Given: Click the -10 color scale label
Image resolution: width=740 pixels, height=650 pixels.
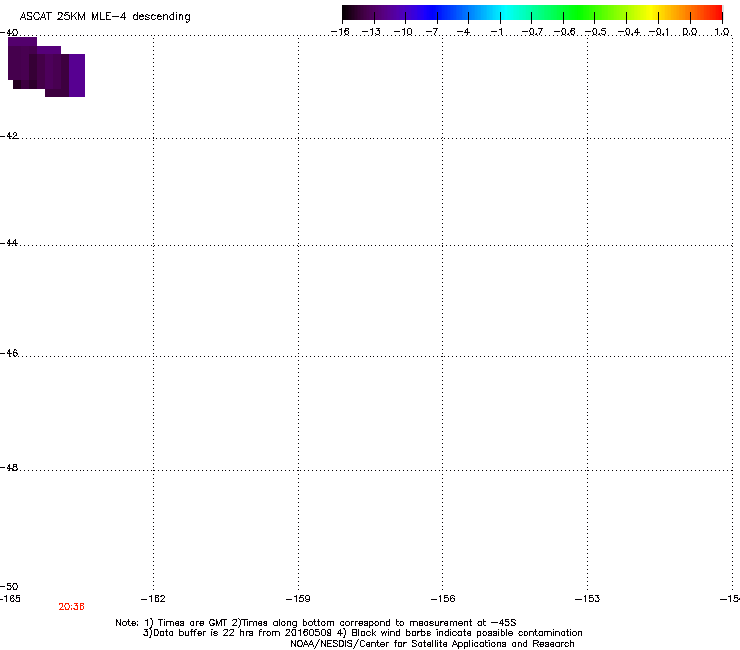Looking at the screenshot, I should click(403, 32).
